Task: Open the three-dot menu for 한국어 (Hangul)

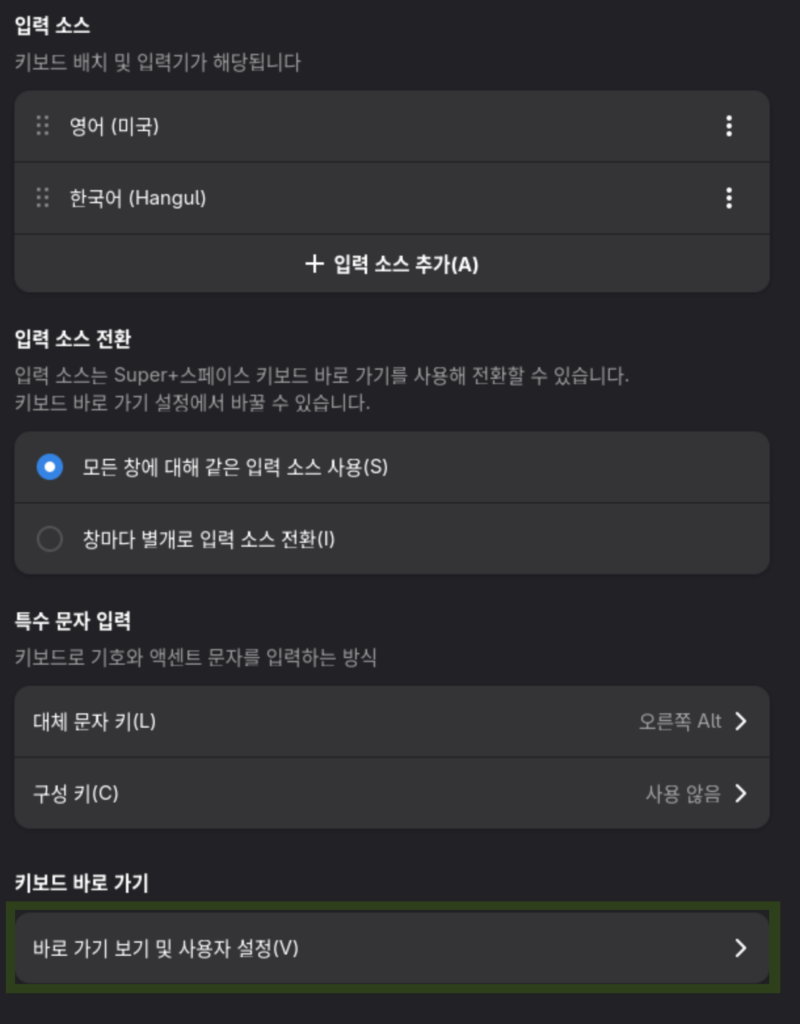Action: (729, 198)
